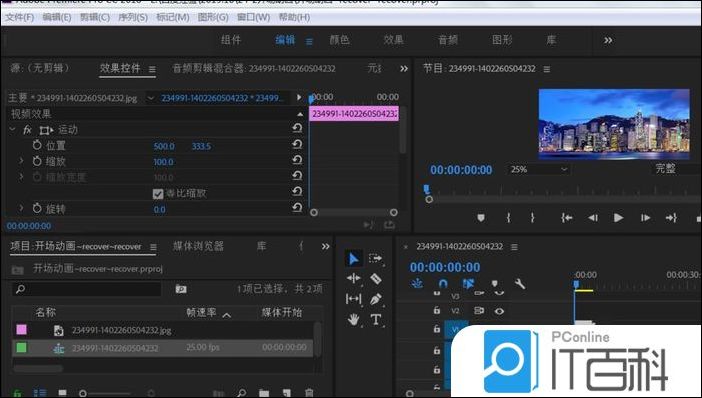Toggle 旋转 animation stopwatch
The height and width of the screenshot is (398, 702).
coord(37,208)
